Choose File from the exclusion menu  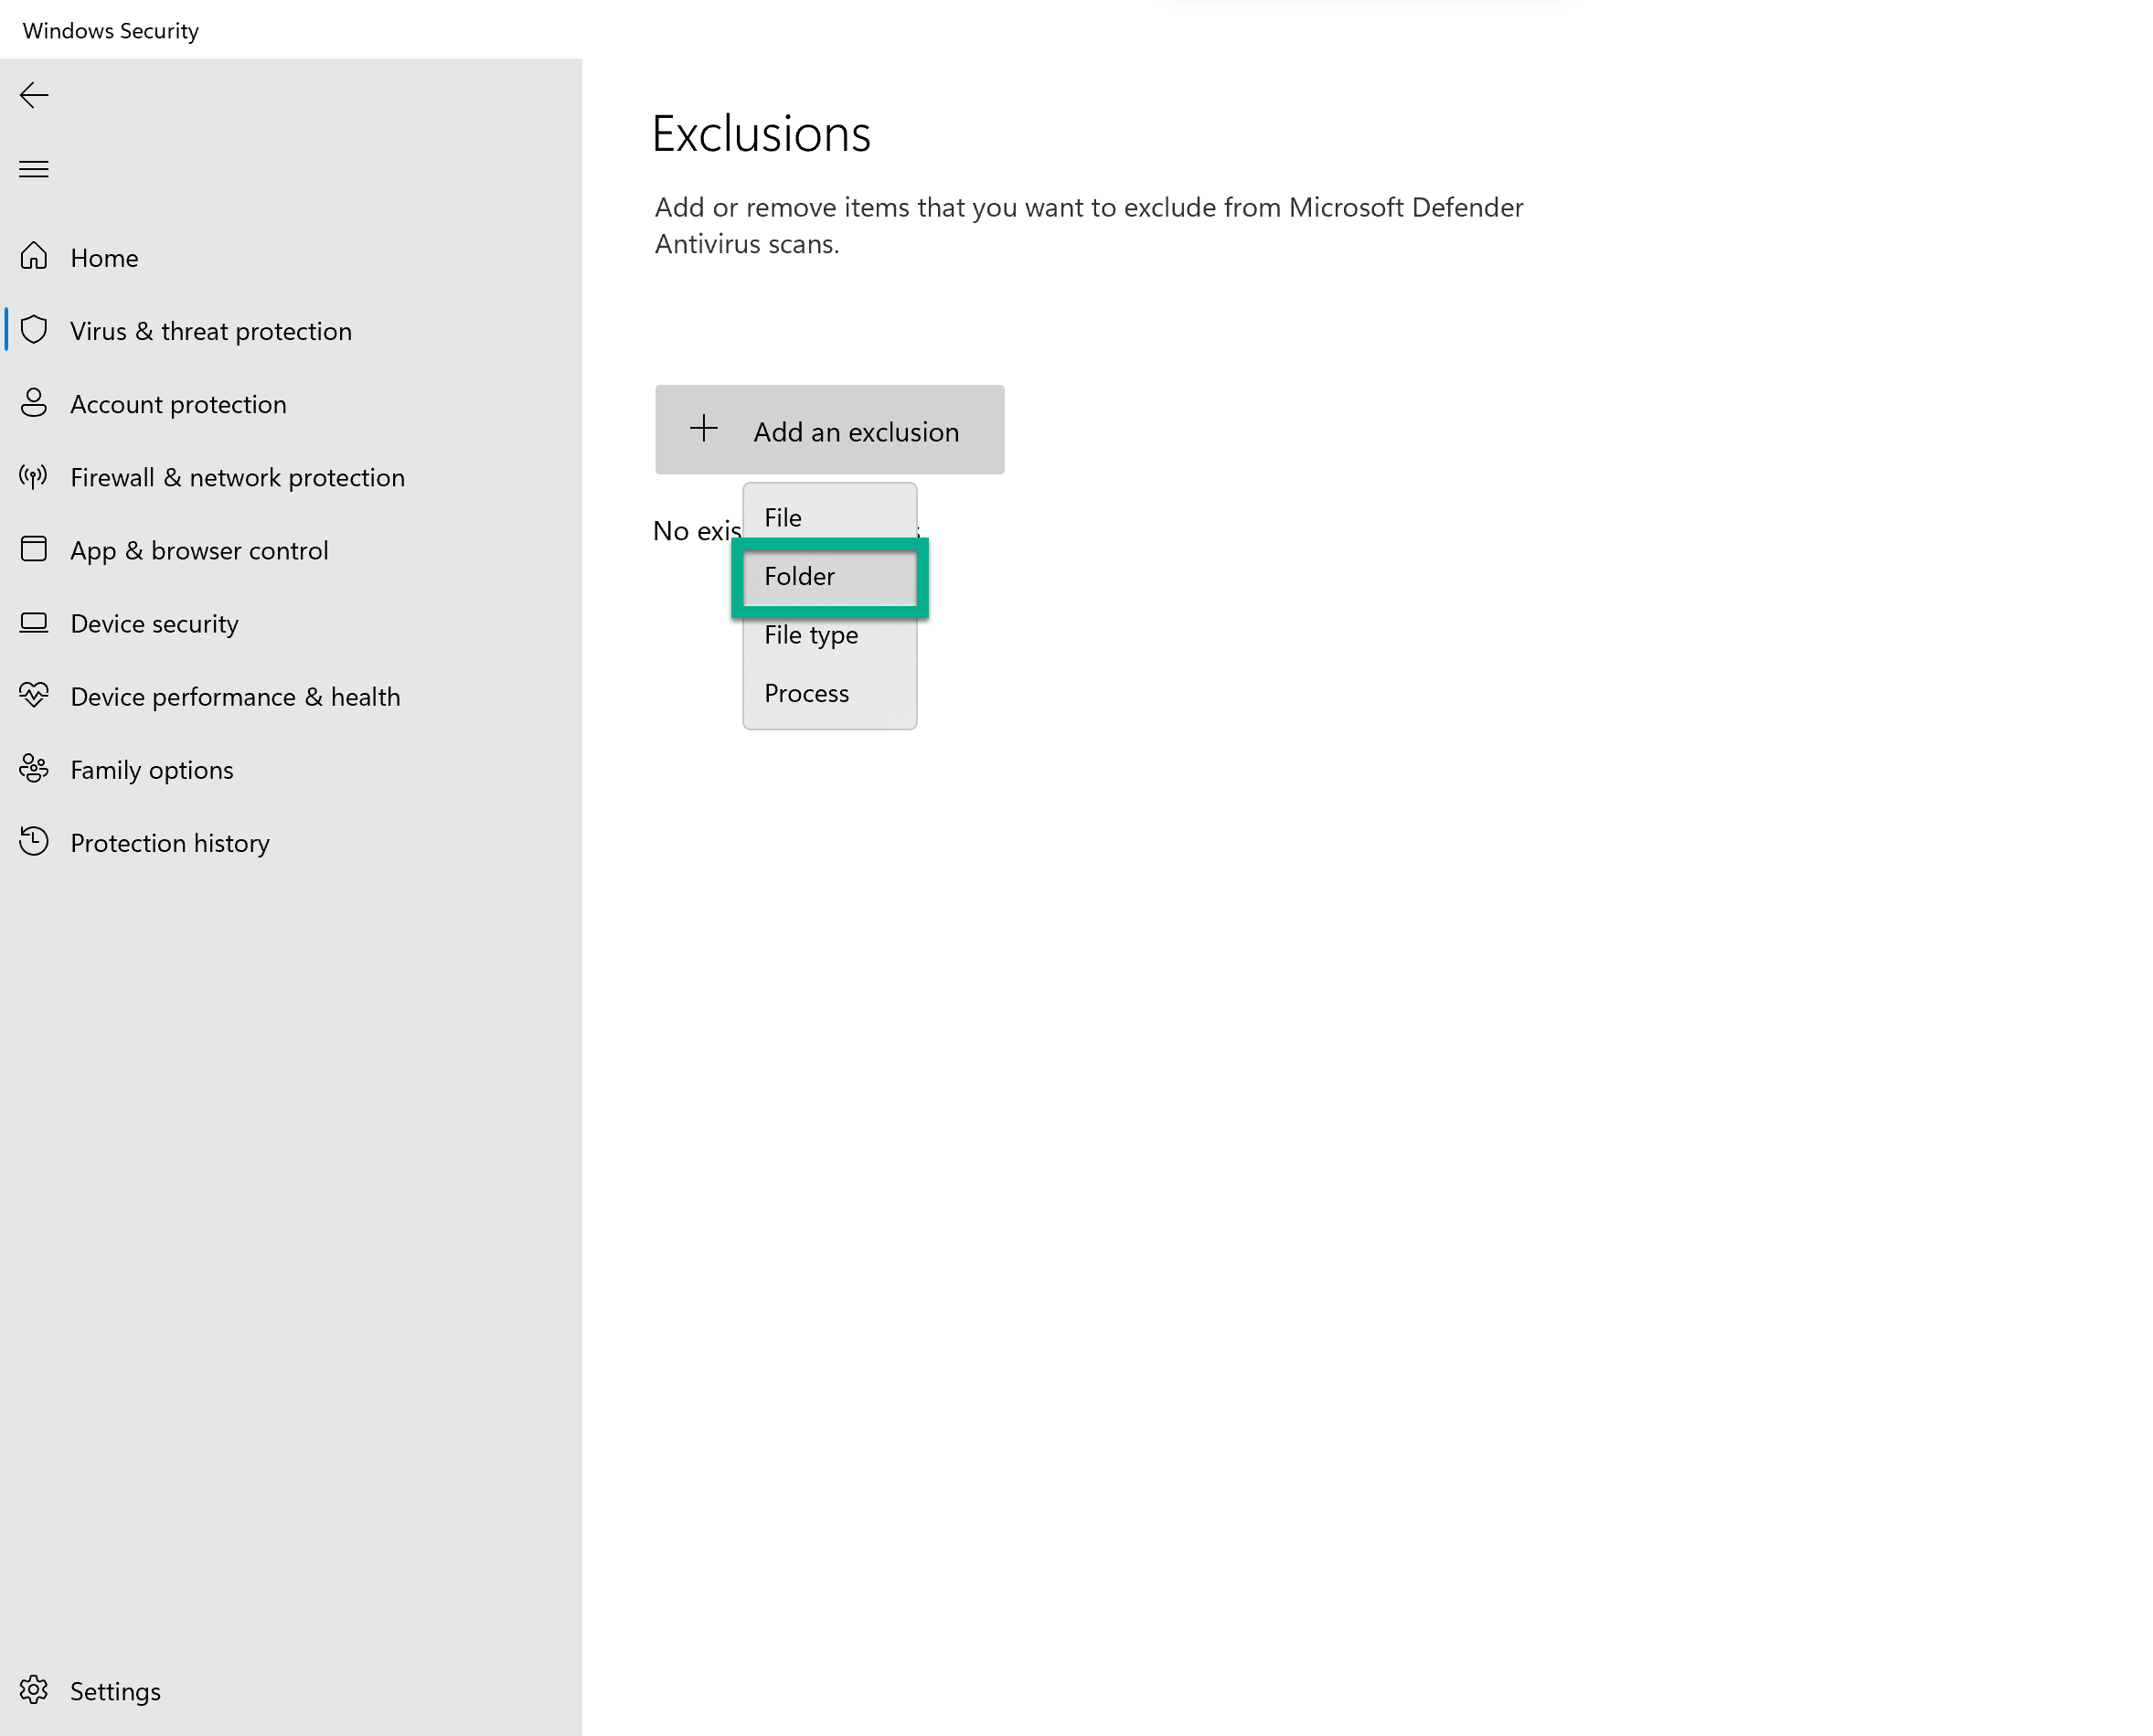click(x=783, y=518)
